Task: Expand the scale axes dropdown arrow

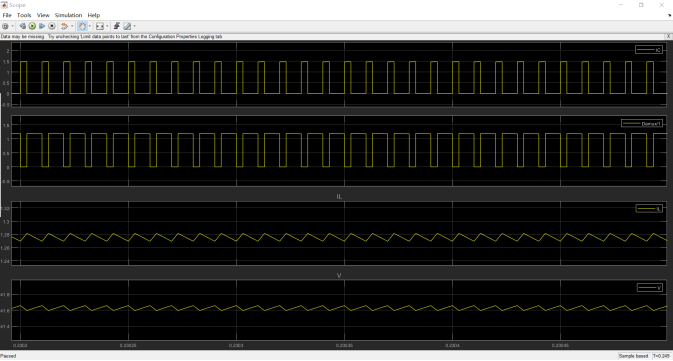Action: point(107,26)
